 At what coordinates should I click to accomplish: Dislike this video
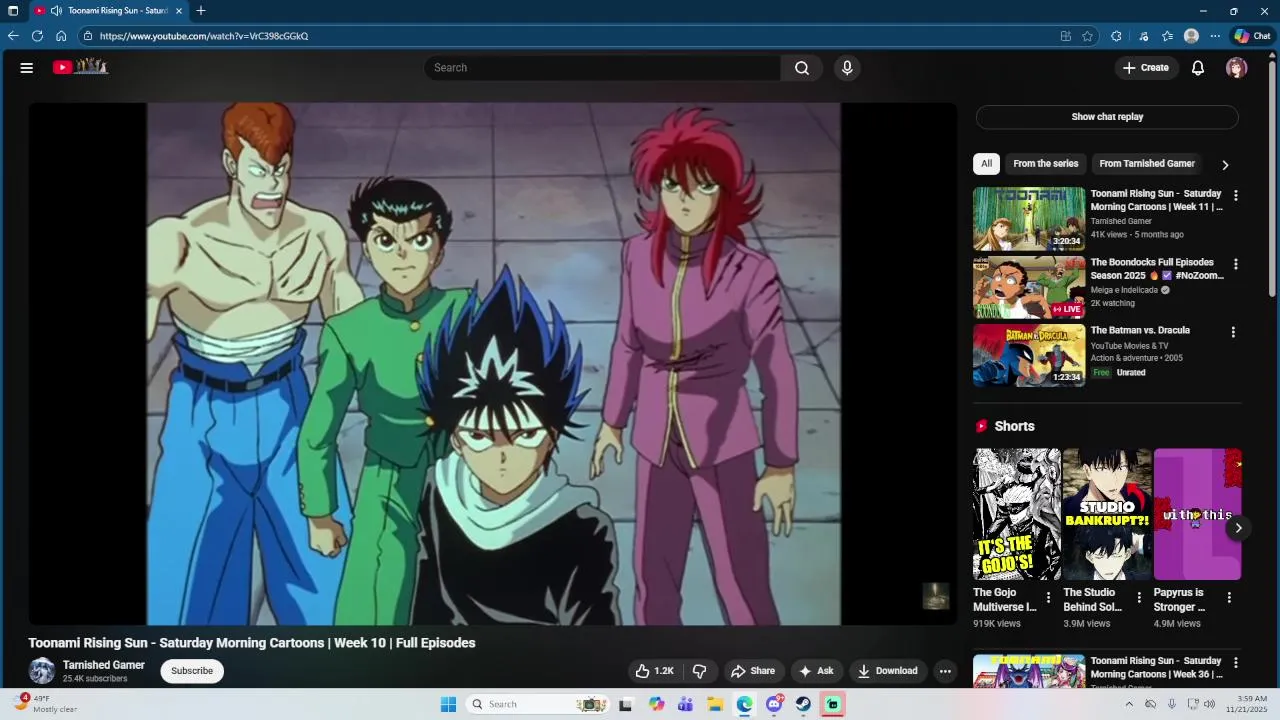tap(700, 671)
